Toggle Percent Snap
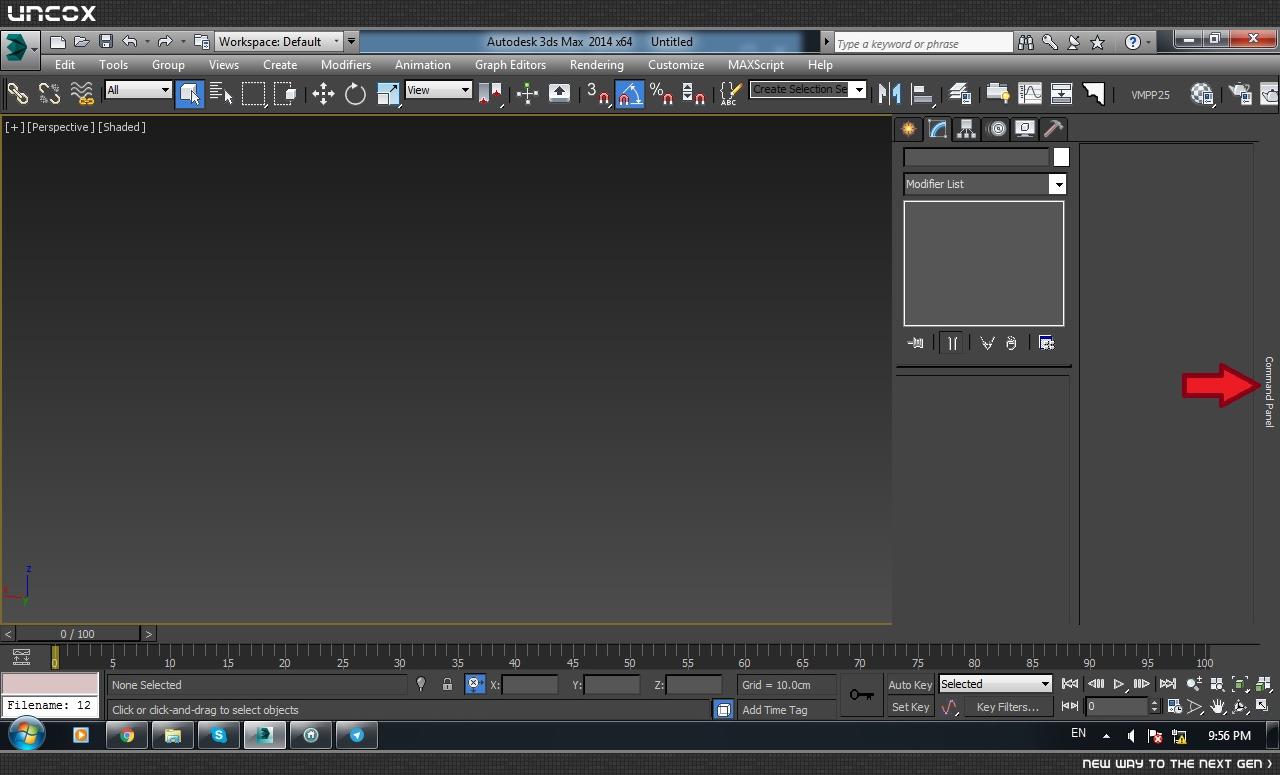Screen dimensions: 1280x775 [661, 94]
